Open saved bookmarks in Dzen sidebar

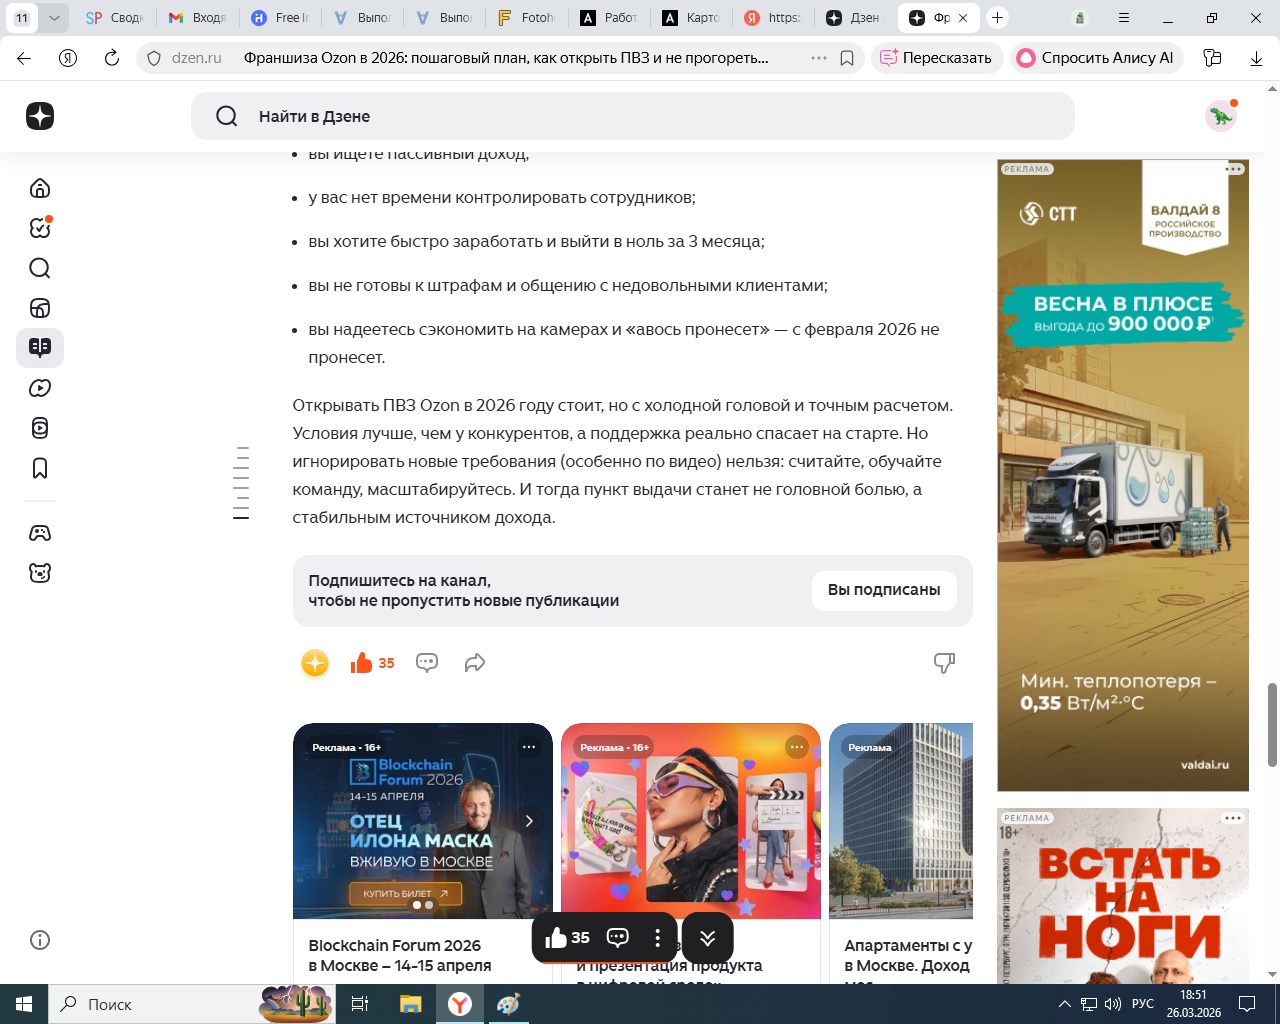pos(40,468)
